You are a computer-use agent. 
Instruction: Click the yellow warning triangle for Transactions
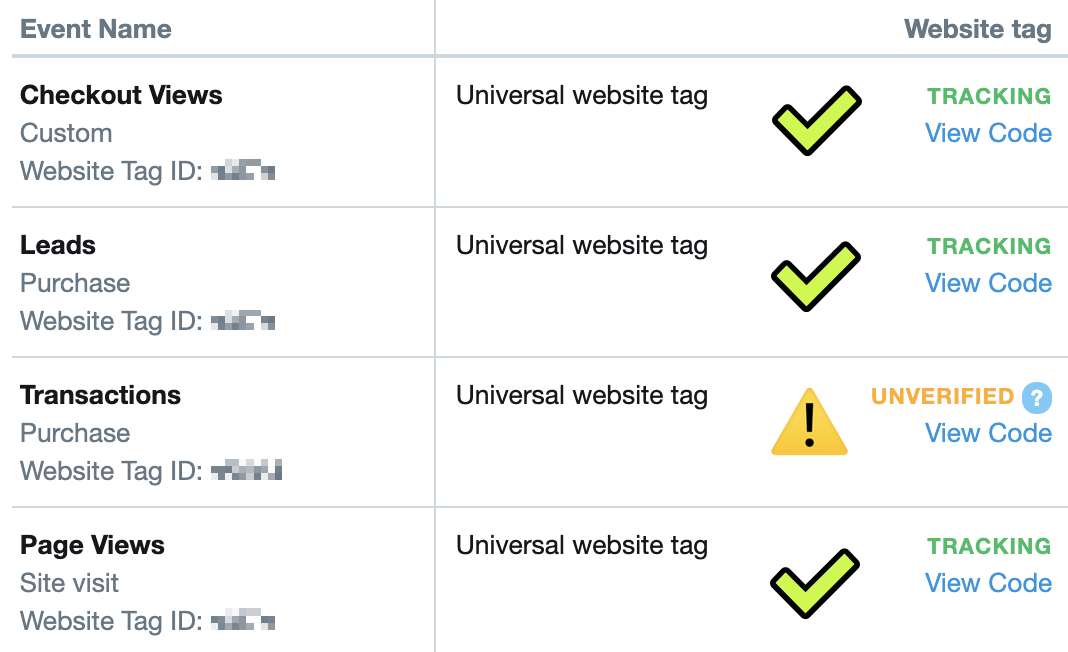point(809,423)
